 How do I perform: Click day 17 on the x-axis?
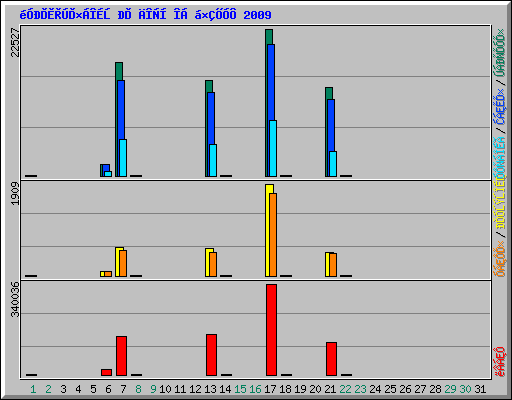270,389
